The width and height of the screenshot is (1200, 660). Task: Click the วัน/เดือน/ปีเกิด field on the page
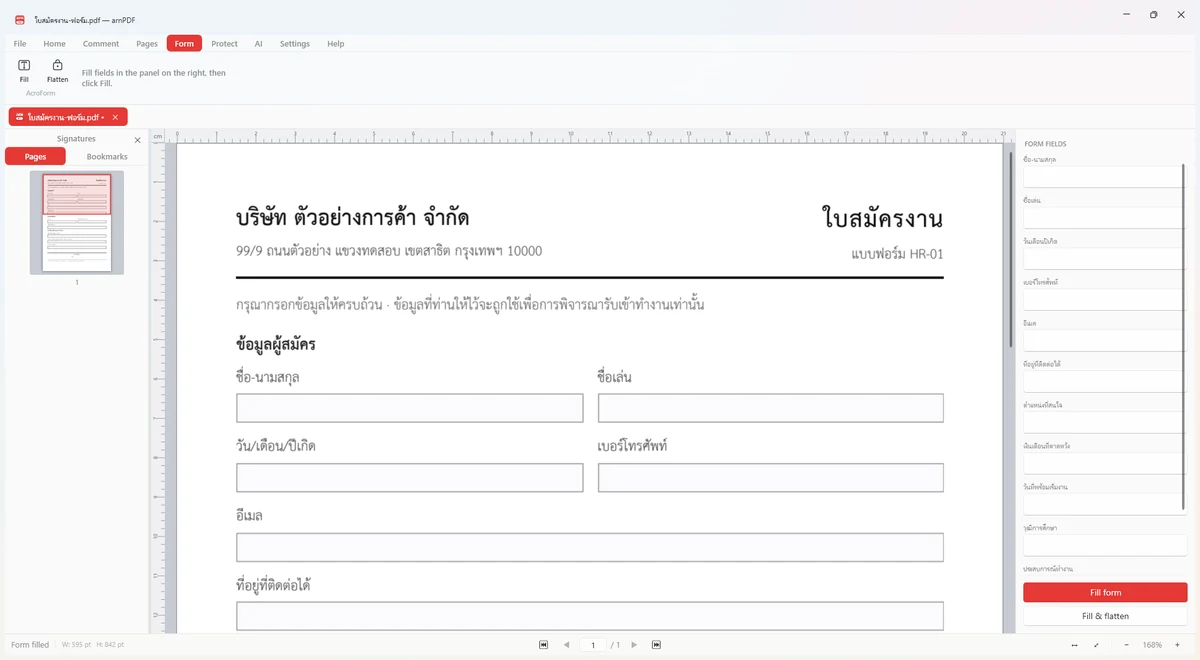click(x=410, y=478)
